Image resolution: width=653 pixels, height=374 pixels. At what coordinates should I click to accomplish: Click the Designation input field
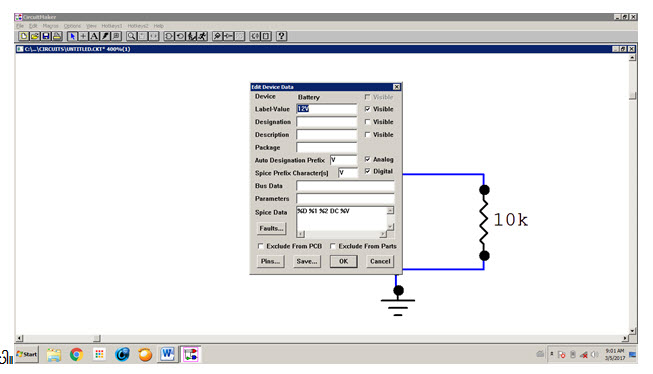[x=327, y=122]
